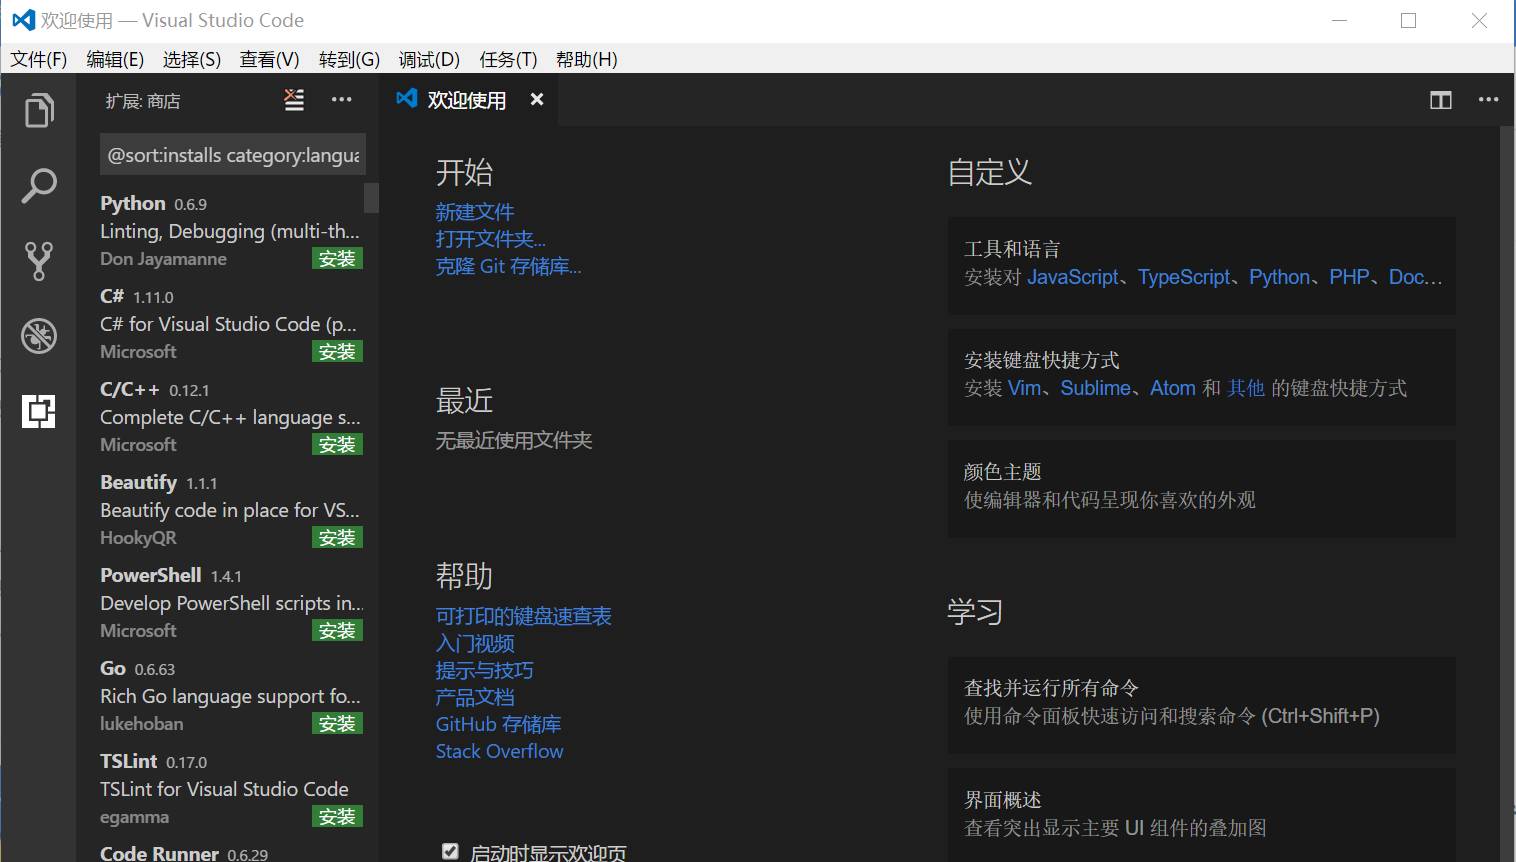Screen dimensions: 1516x862
Task: Click Python link in 工具和语言
Action: click(x=1279, y=277)
